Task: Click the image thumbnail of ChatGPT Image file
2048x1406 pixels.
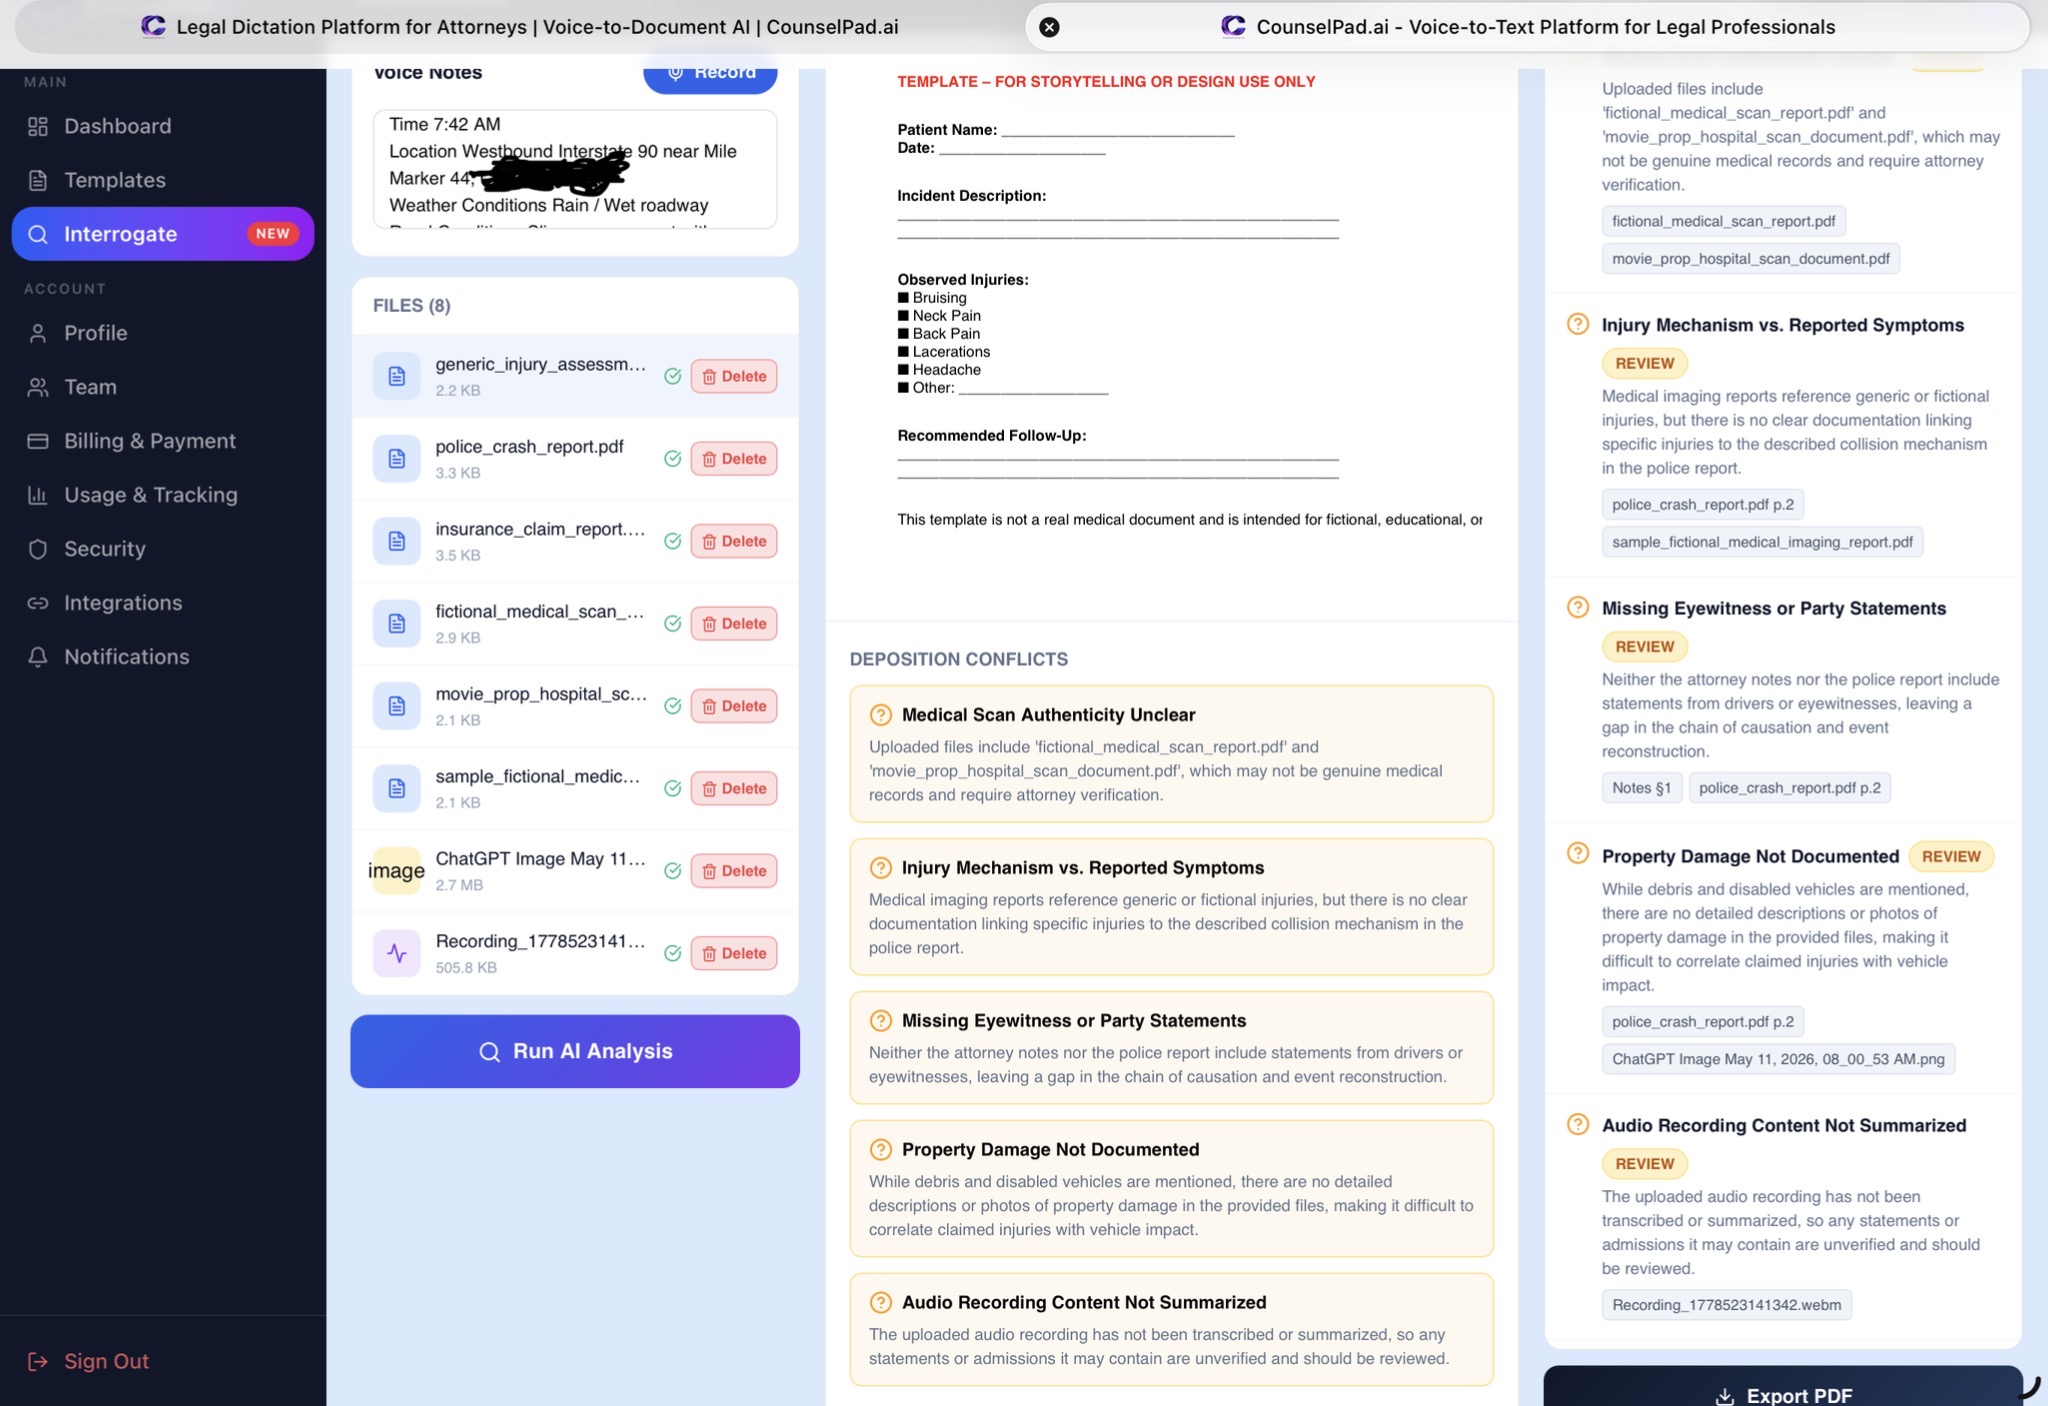Action: pyautogui.click(x=397, y=871)
